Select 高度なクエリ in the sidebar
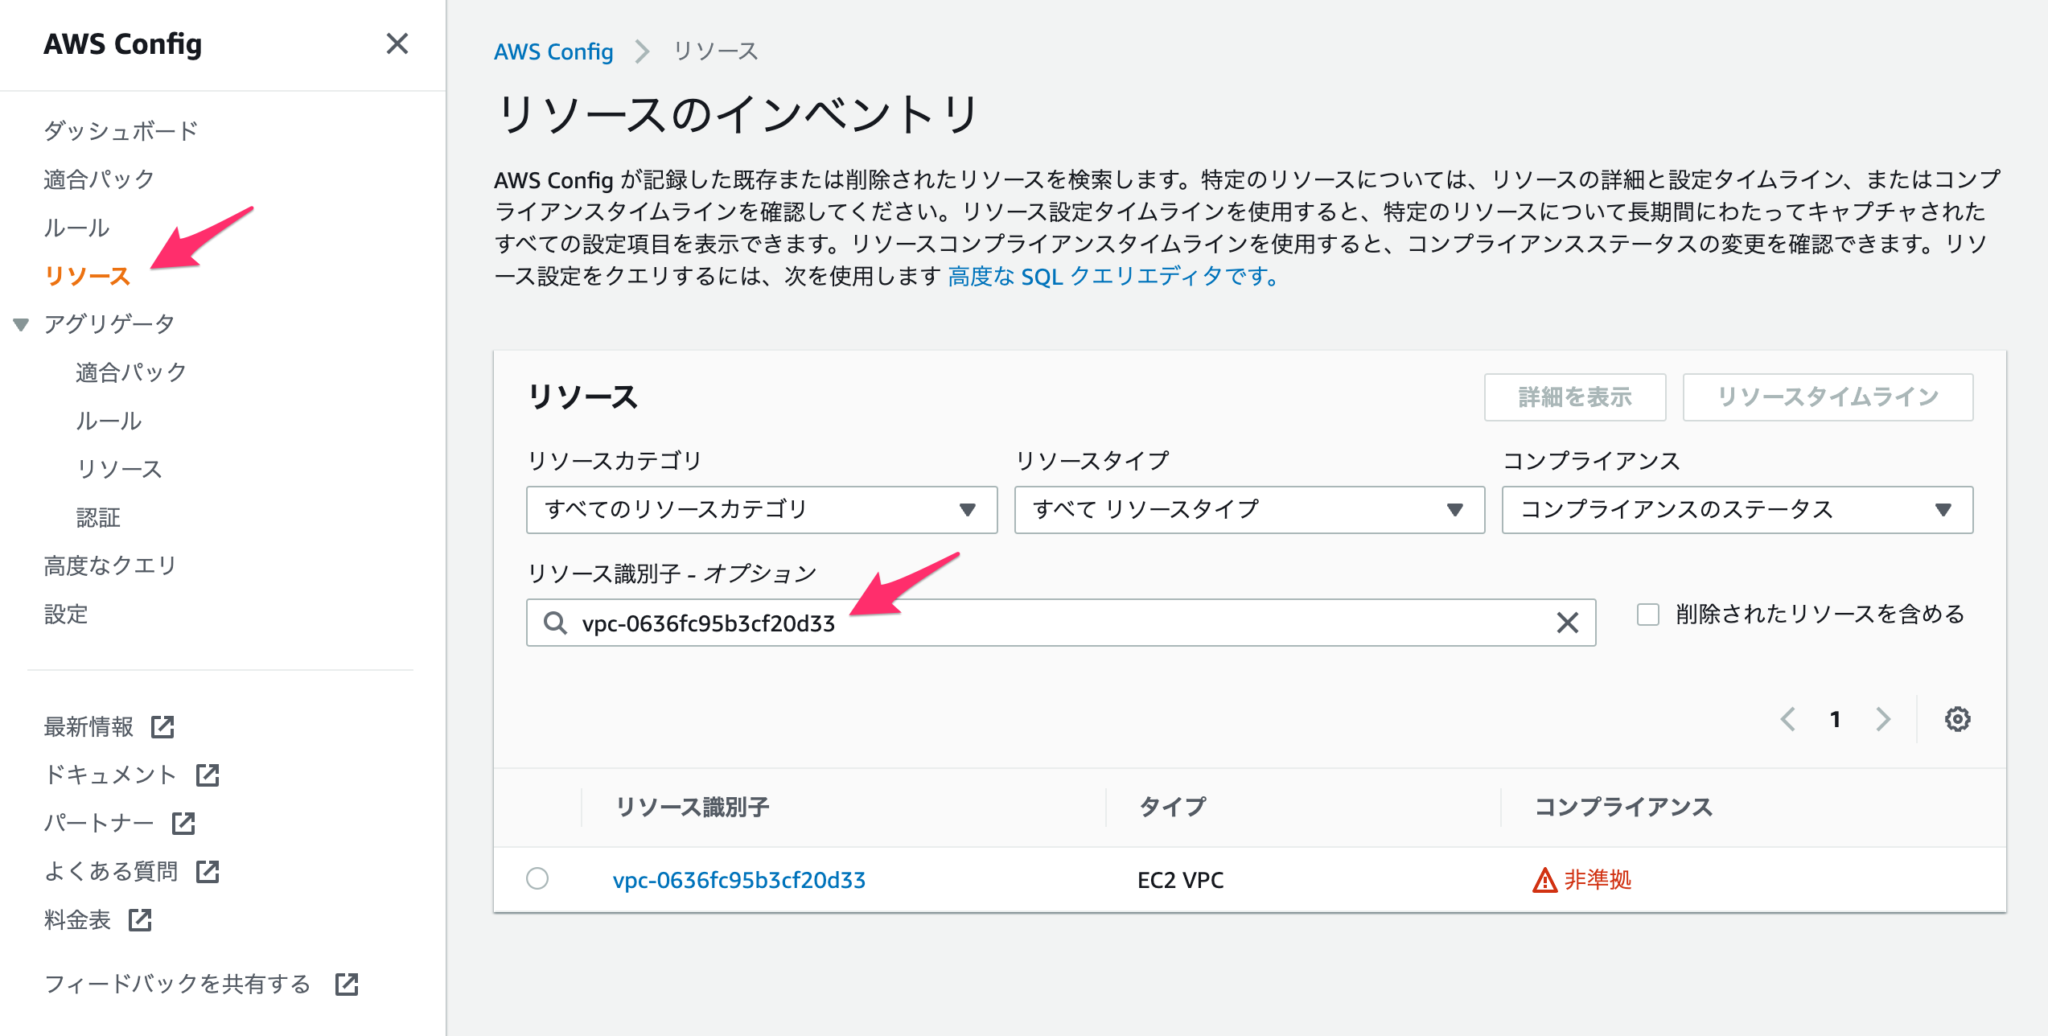This screenshot has width=2048, height=1036. point(110,565)
